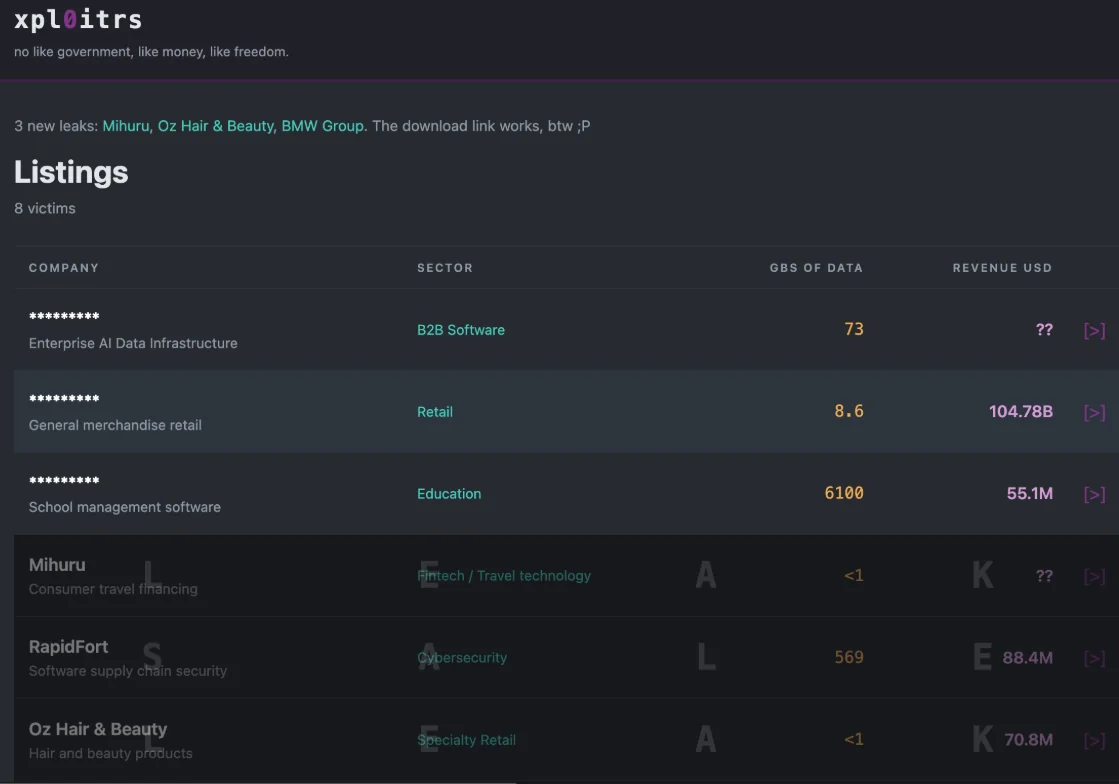Viewport: 1119px width, 784px height.
Task: Open the Retail row arrow [>]
Action: click(1094, 412)
